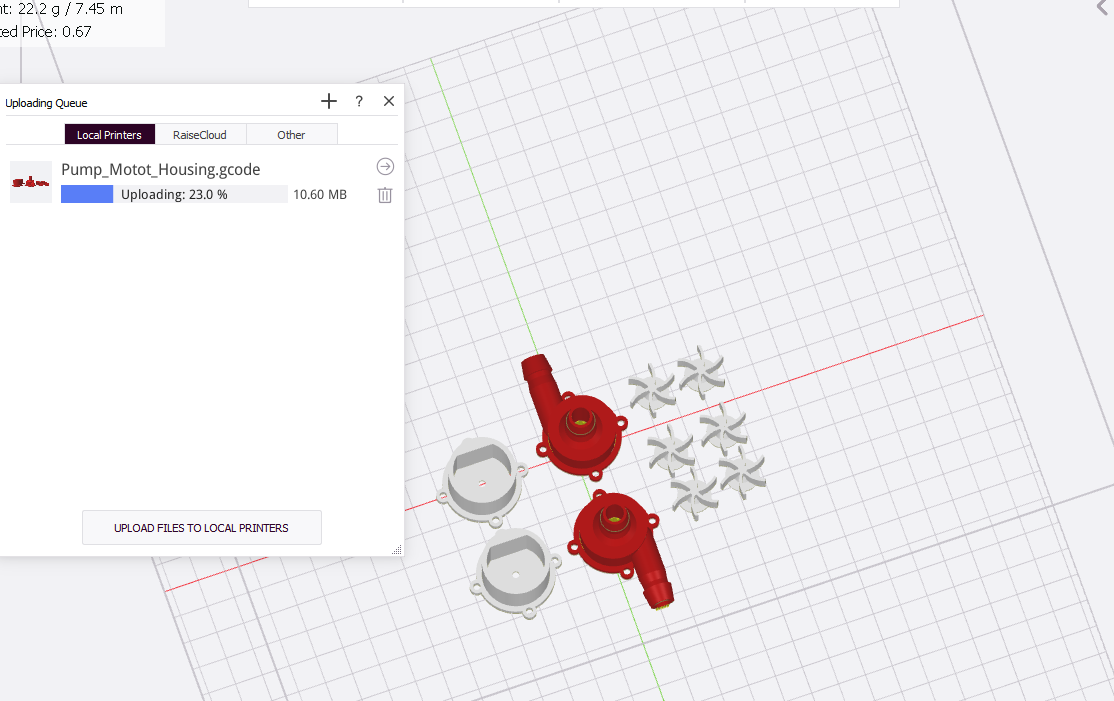Click the 10.60 MB file size
Image resolution: width=1114 pixels, height=701 pixels.
pyautogui.click(x=320, y=194)
